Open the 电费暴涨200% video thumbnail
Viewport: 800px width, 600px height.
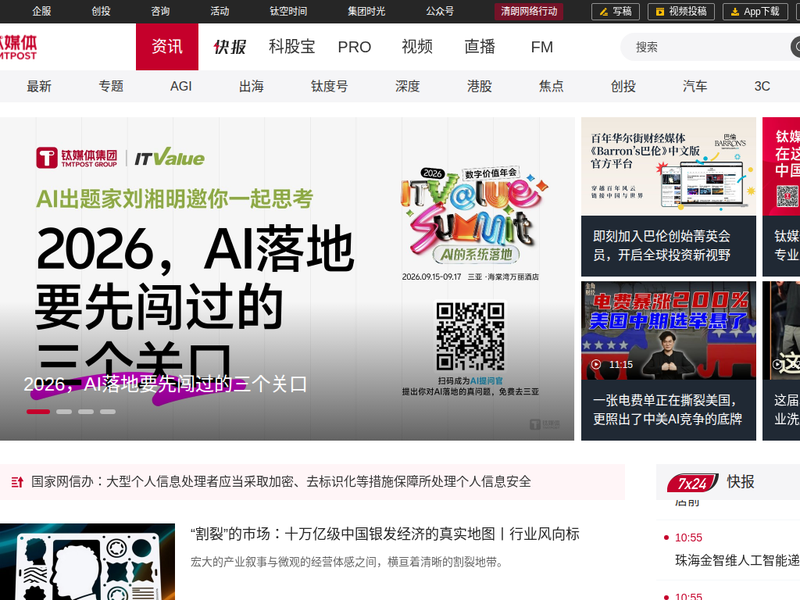[x=668, y=331]
